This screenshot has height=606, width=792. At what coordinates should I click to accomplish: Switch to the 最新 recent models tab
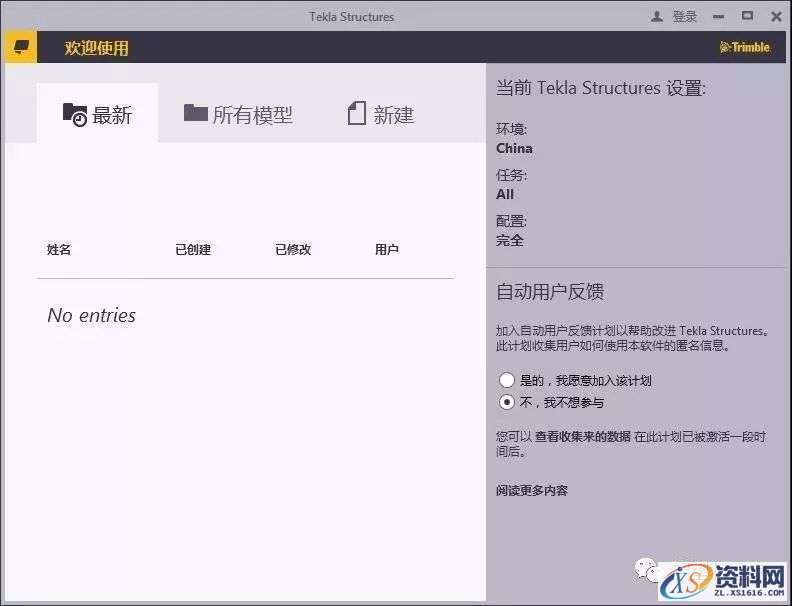(x=97, y=114)
